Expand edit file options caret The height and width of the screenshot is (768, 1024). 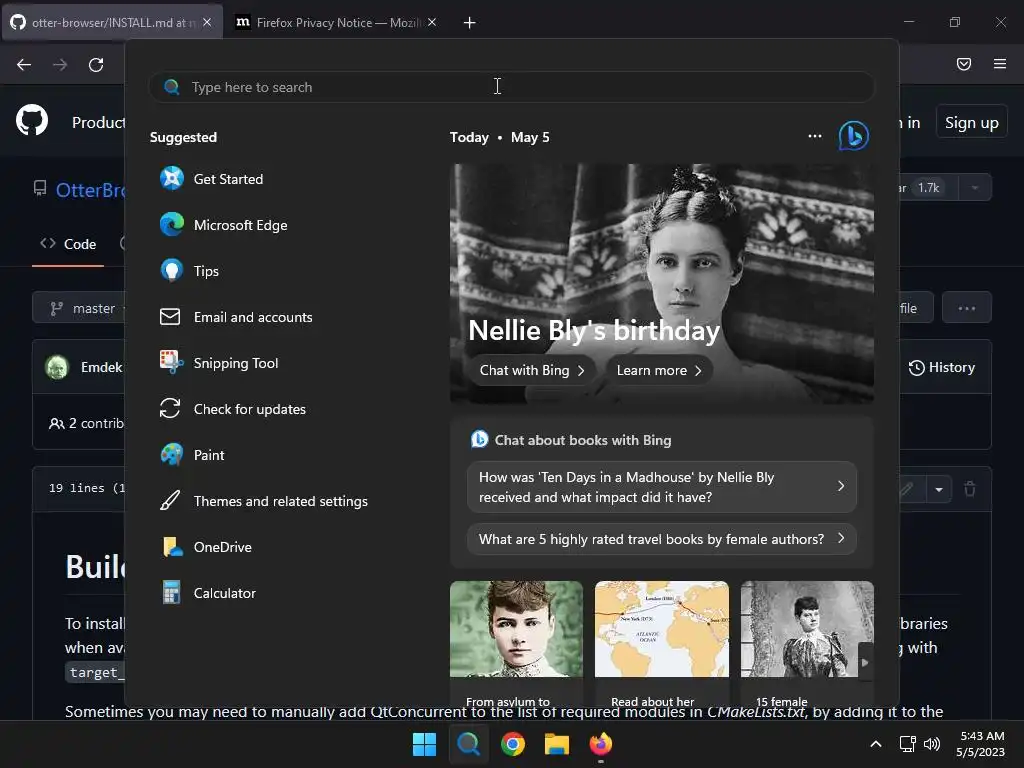pos(938,489)
